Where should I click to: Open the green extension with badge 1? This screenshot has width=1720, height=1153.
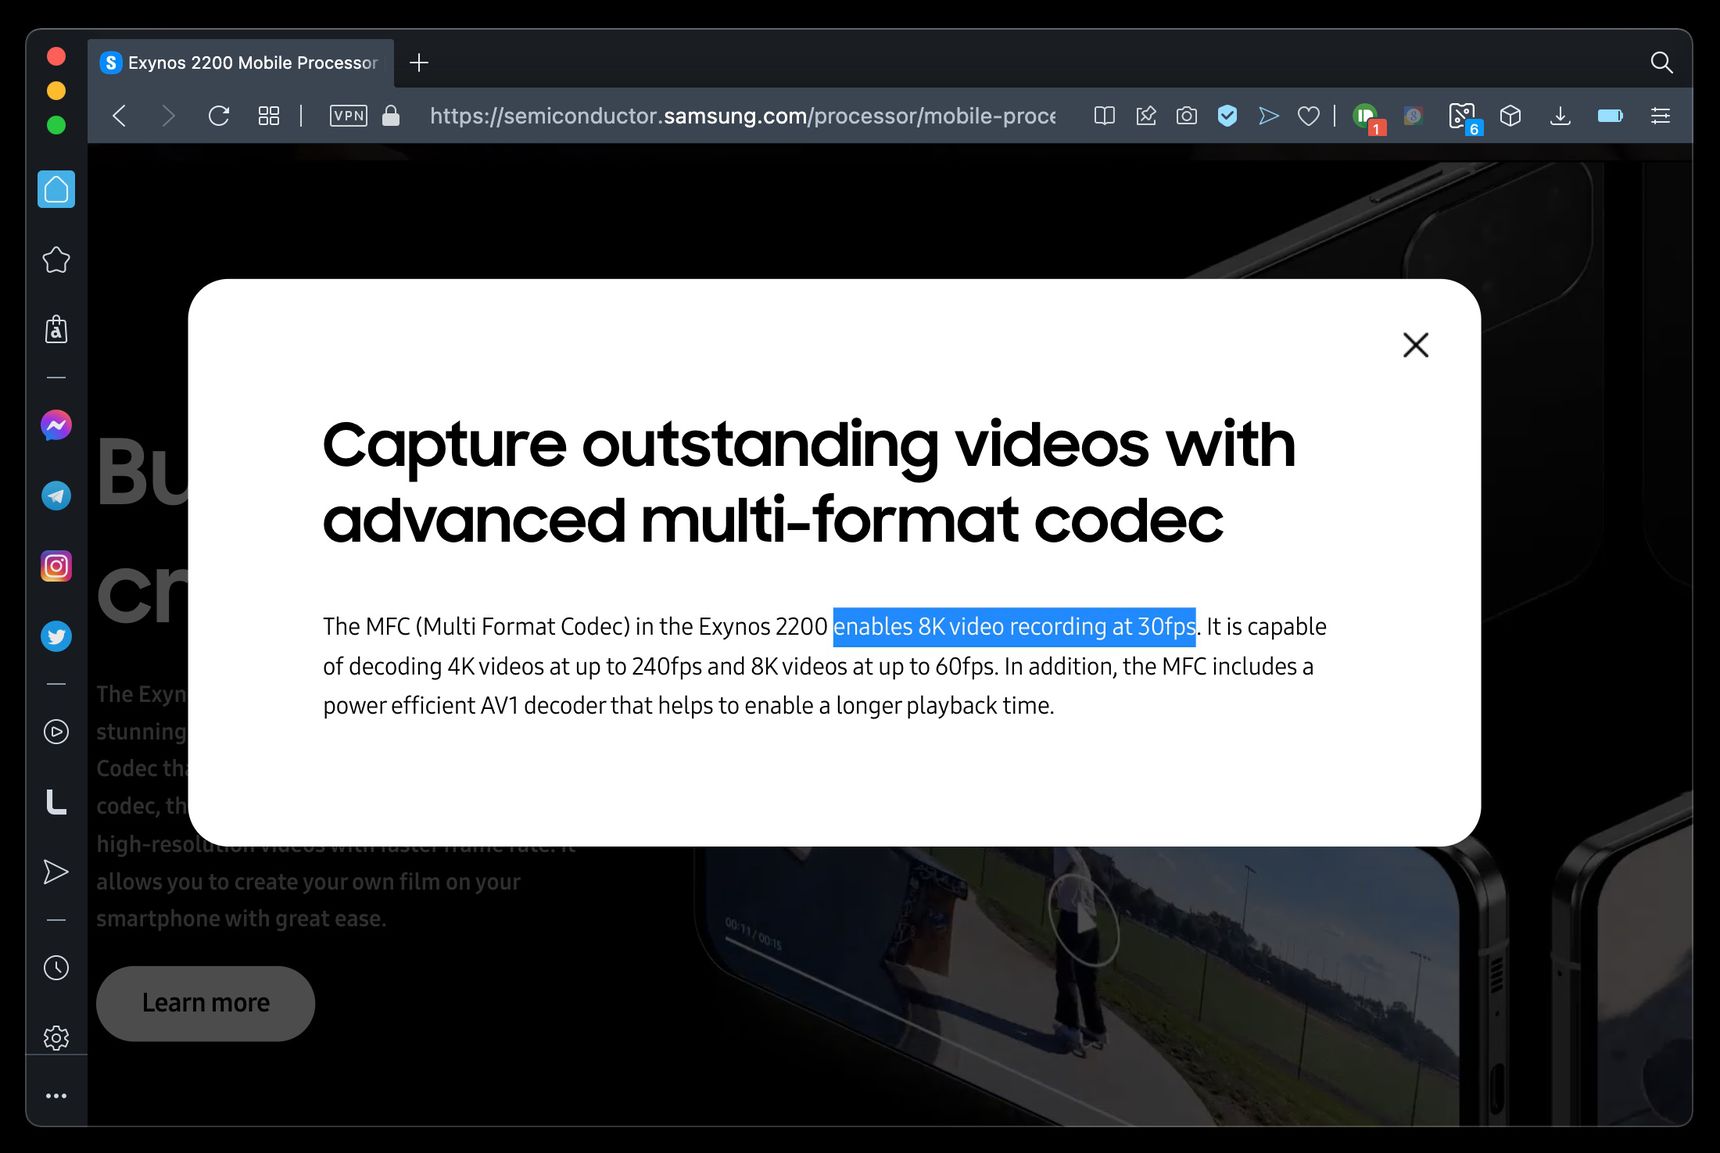[x=1366, y=117]
